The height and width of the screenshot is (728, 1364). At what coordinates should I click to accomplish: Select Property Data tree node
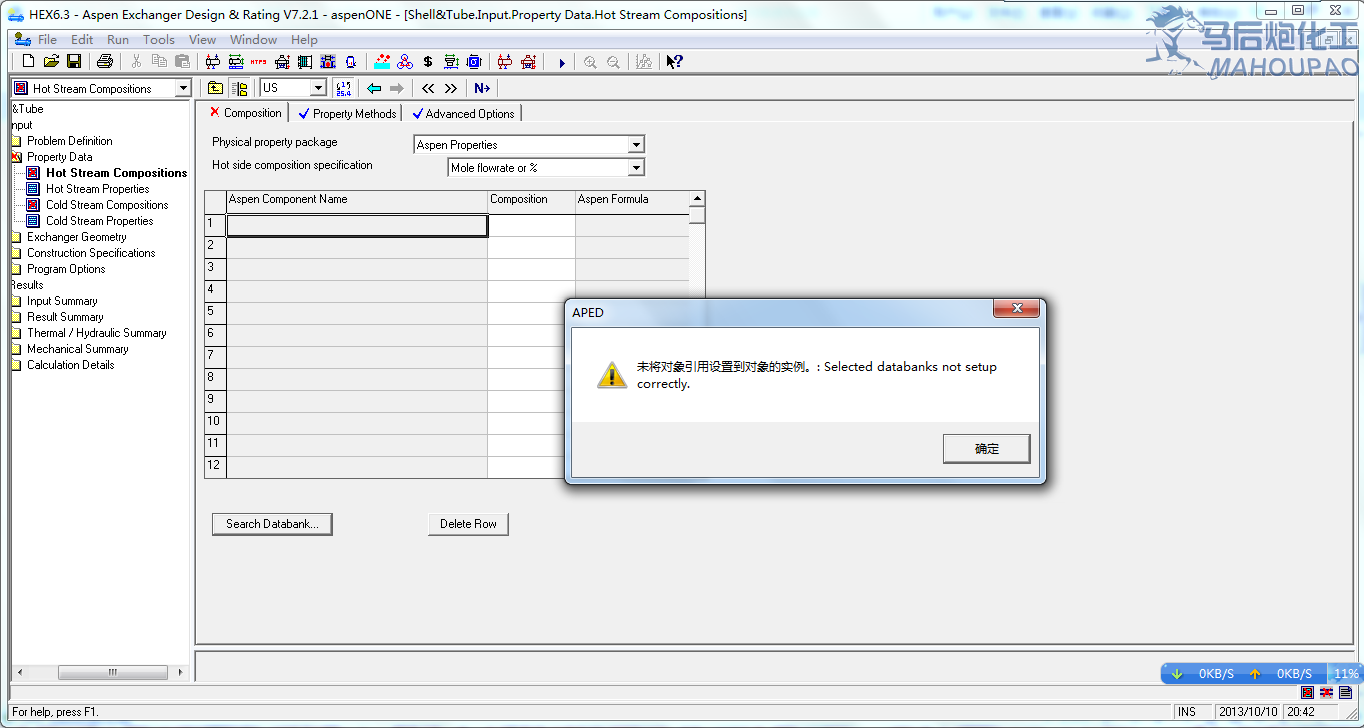[x=59, y=157]
